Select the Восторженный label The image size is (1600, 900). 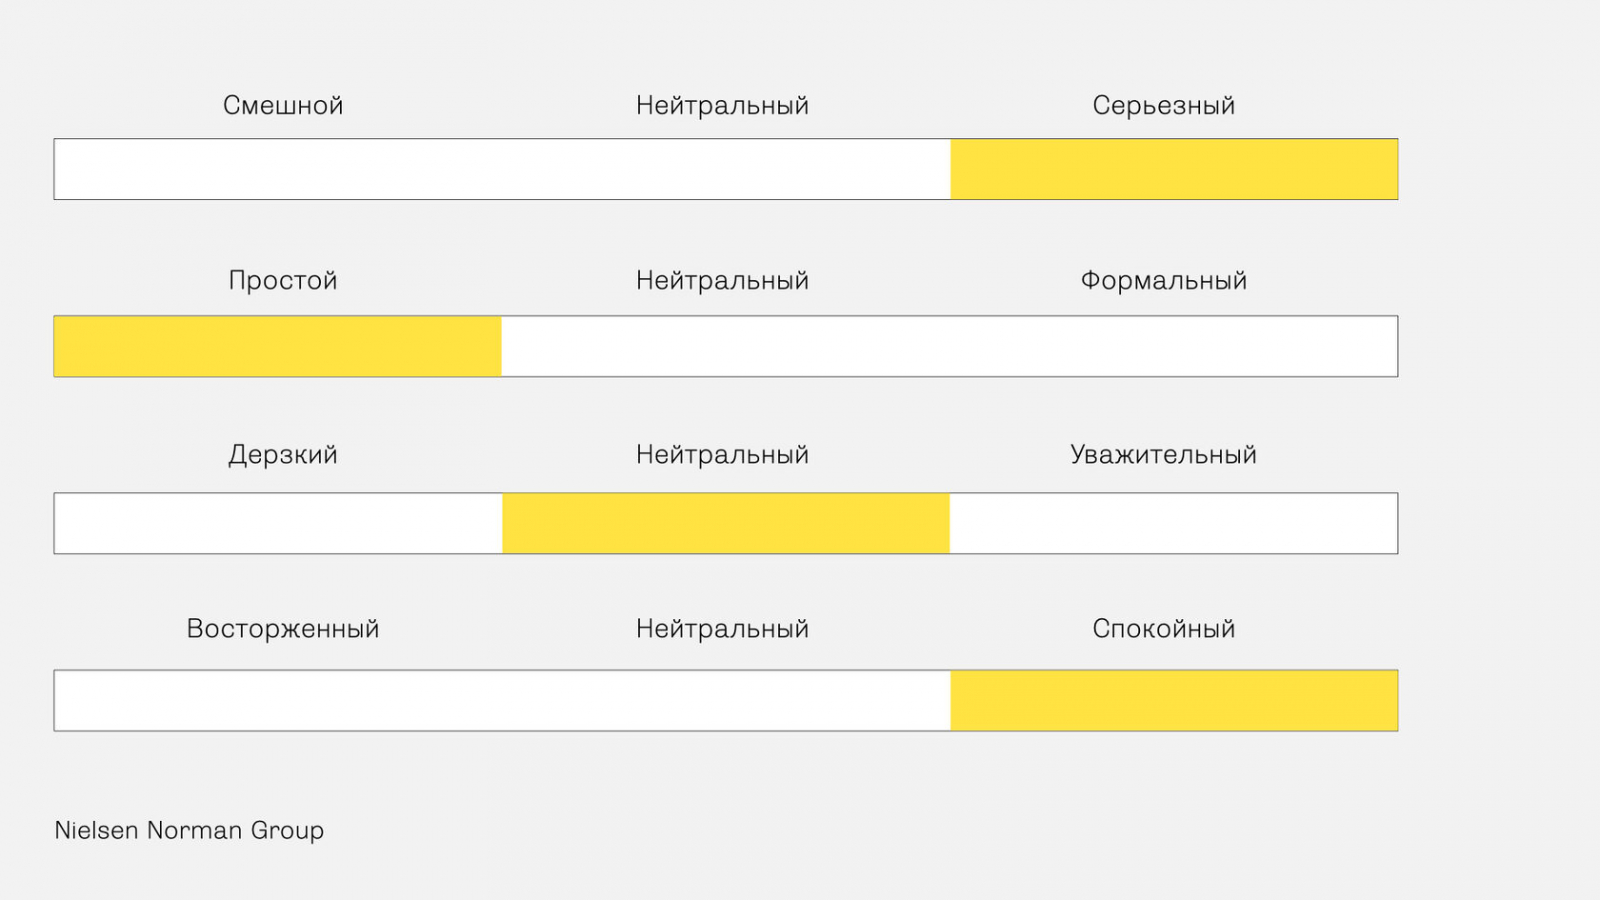point(283,628)
